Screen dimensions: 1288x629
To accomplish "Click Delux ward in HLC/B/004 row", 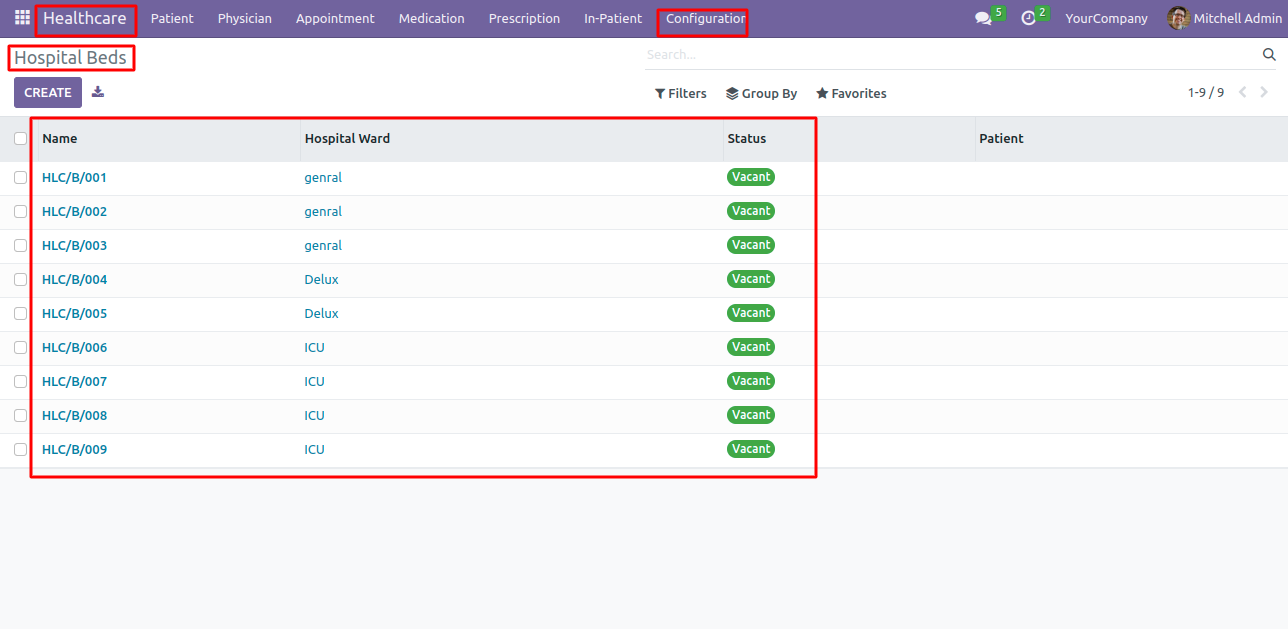I will 321,280.
